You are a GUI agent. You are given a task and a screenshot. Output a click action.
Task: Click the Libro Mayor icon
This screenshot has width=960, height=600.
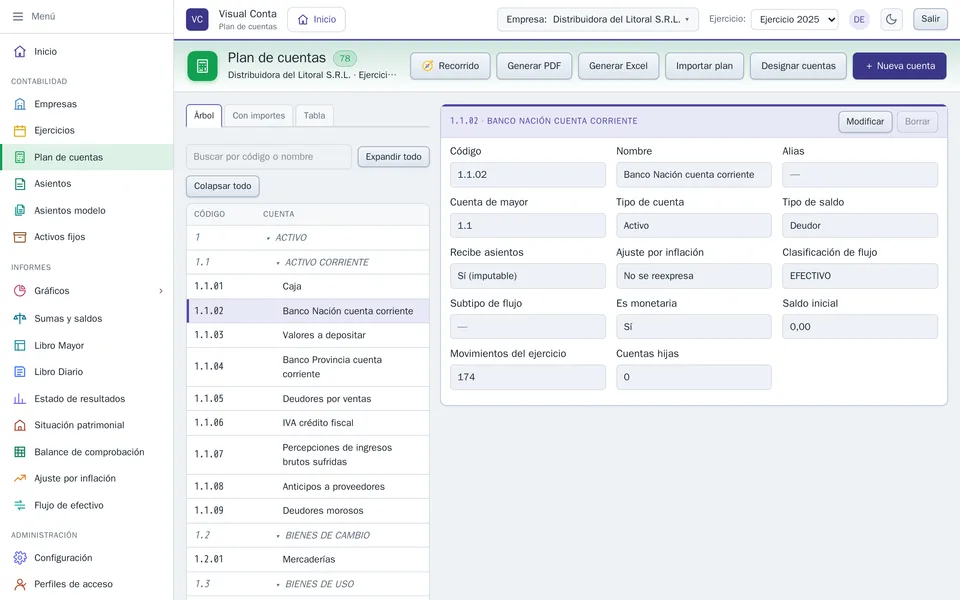[x=20, y=345]
